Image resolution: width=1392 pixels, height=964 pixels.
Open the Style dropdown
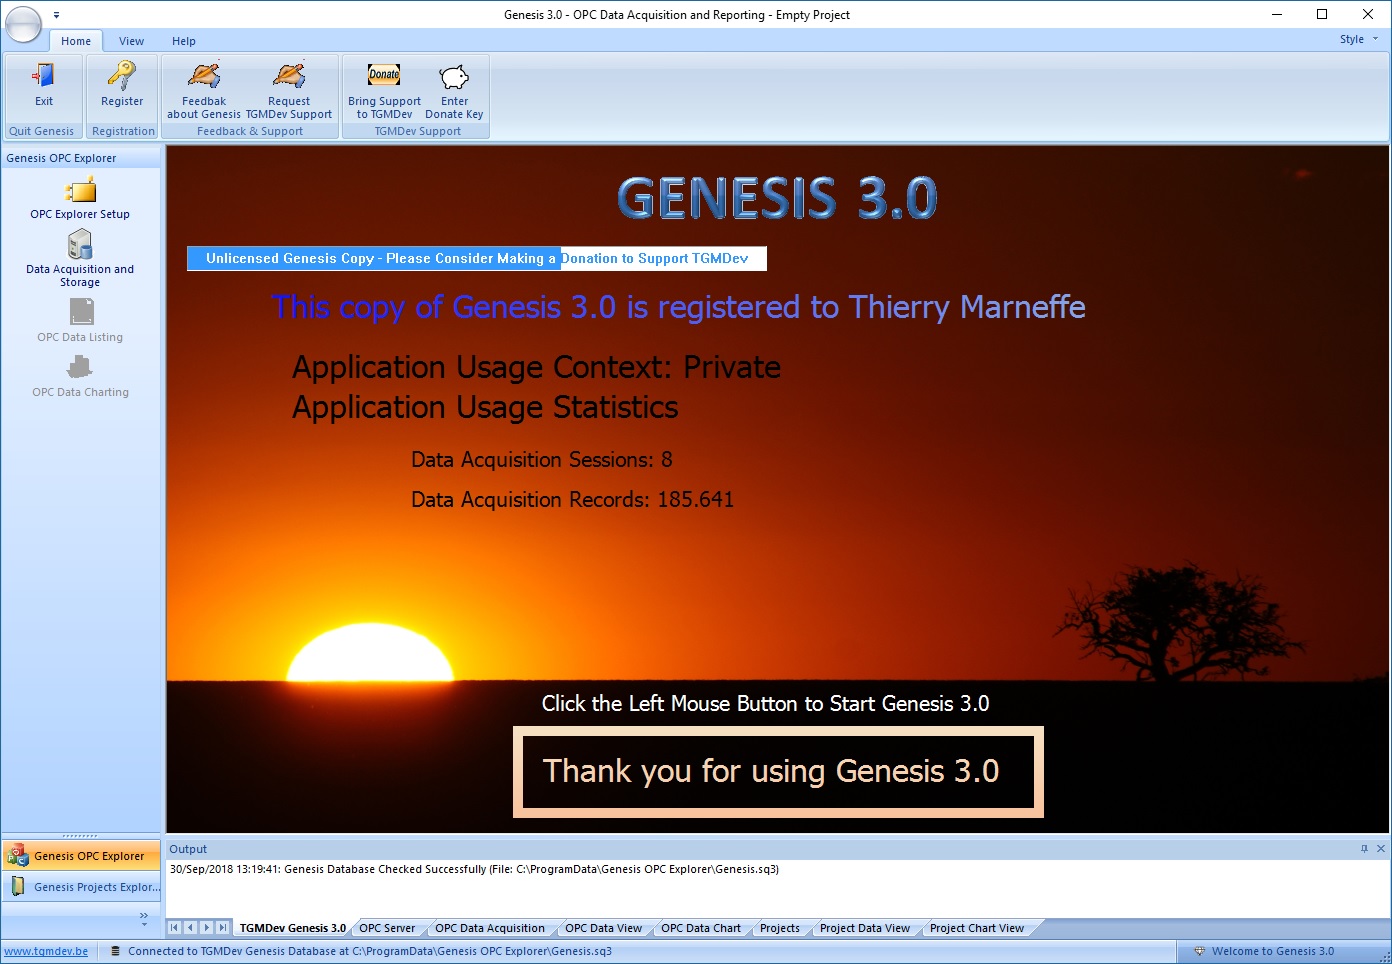click(x=1359, y=40)
